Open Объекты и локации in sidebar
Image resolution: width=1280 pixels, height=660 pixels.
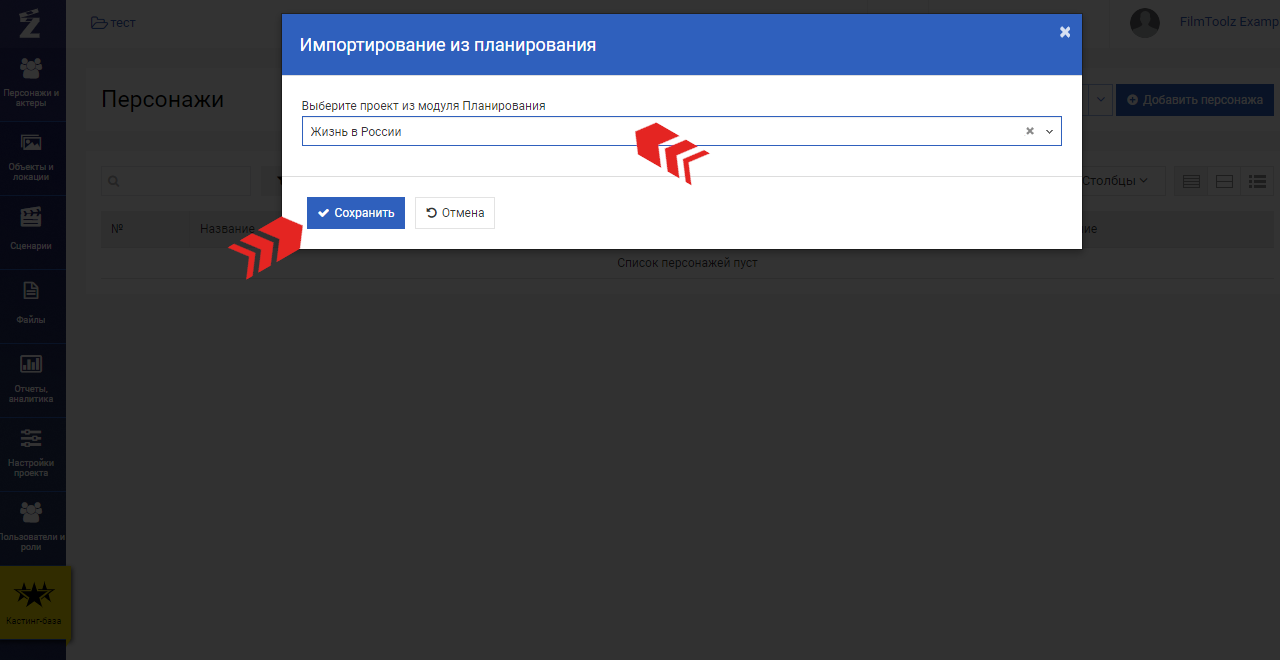(32, 158)
